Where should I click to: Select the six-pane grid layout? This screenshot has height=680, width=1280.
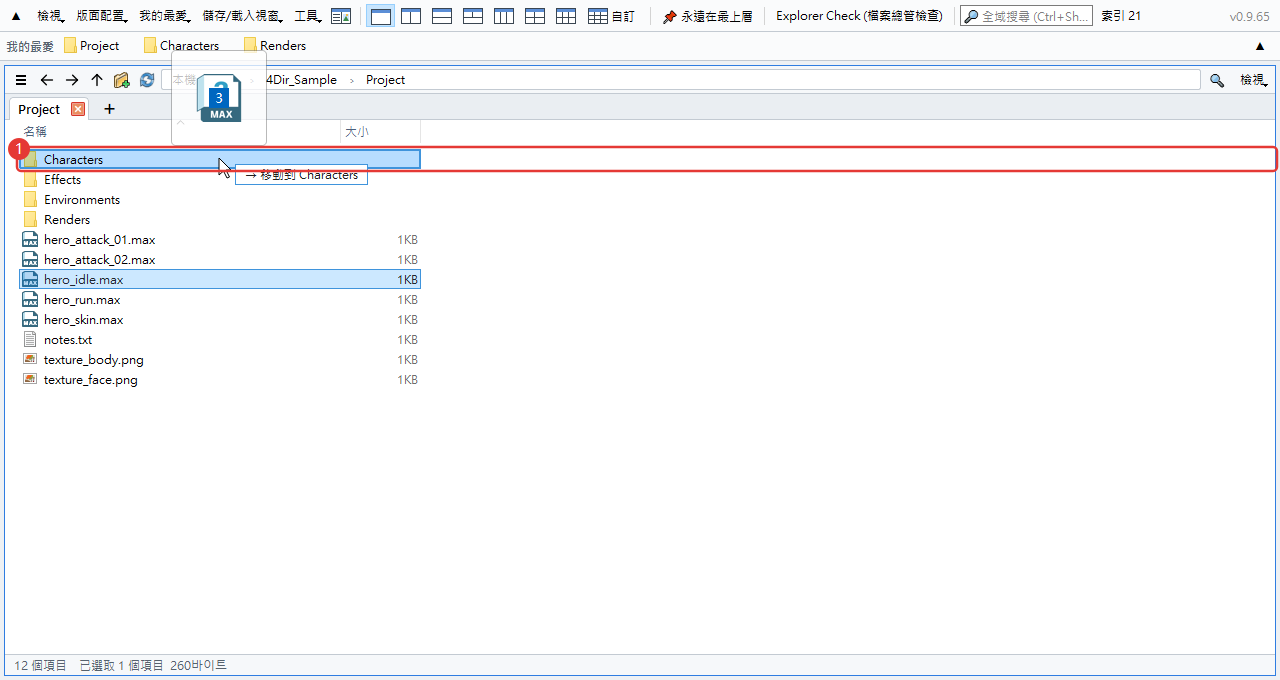tap(566, 16)
